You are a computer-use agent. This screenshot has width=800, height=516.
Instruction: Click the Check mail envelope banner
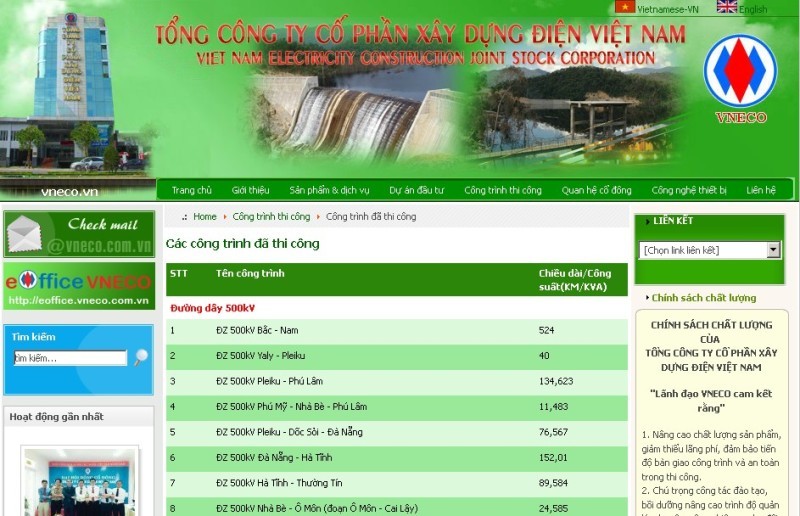[x=79, y=234]
